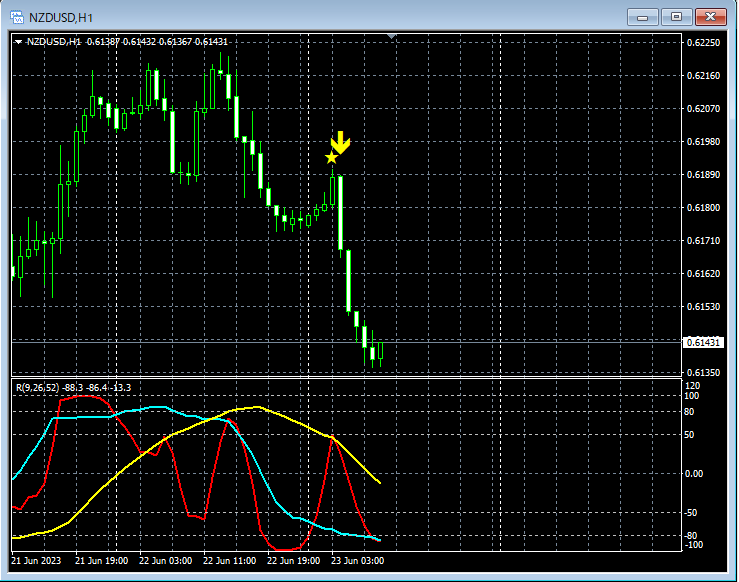
Task: Close the NZDUSD,H1 chart window
Action: [x=712, y=16]
